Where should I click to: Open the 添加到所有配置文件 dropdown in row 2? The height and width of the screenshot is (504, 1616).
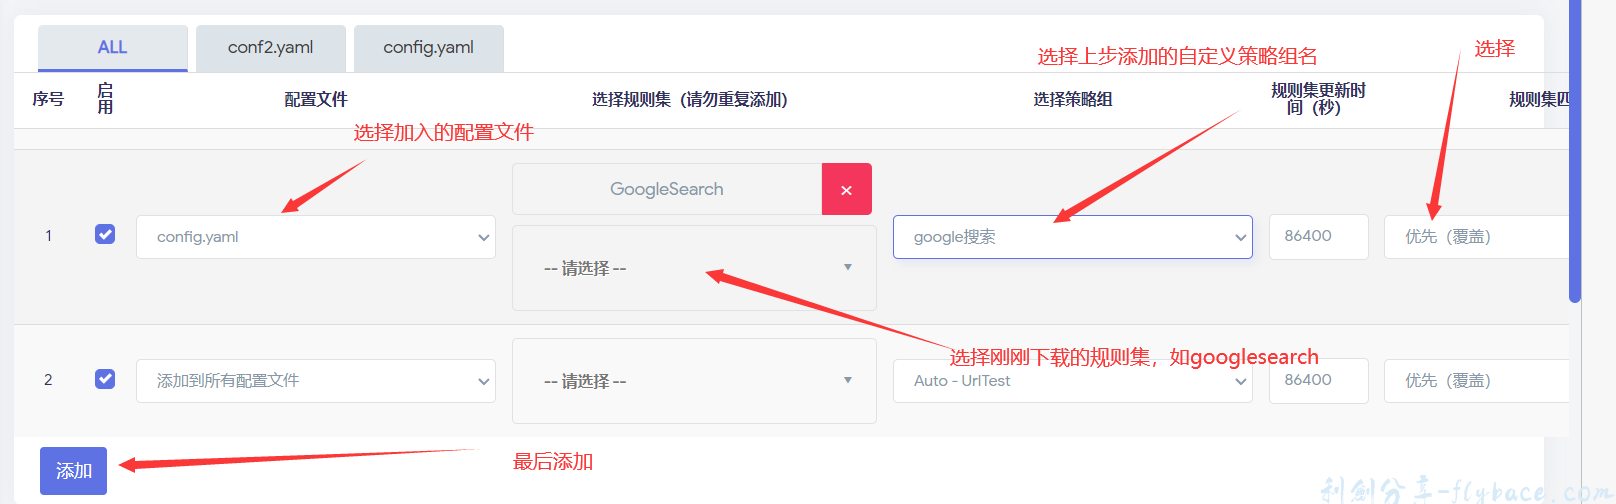(x=315, y=381)
